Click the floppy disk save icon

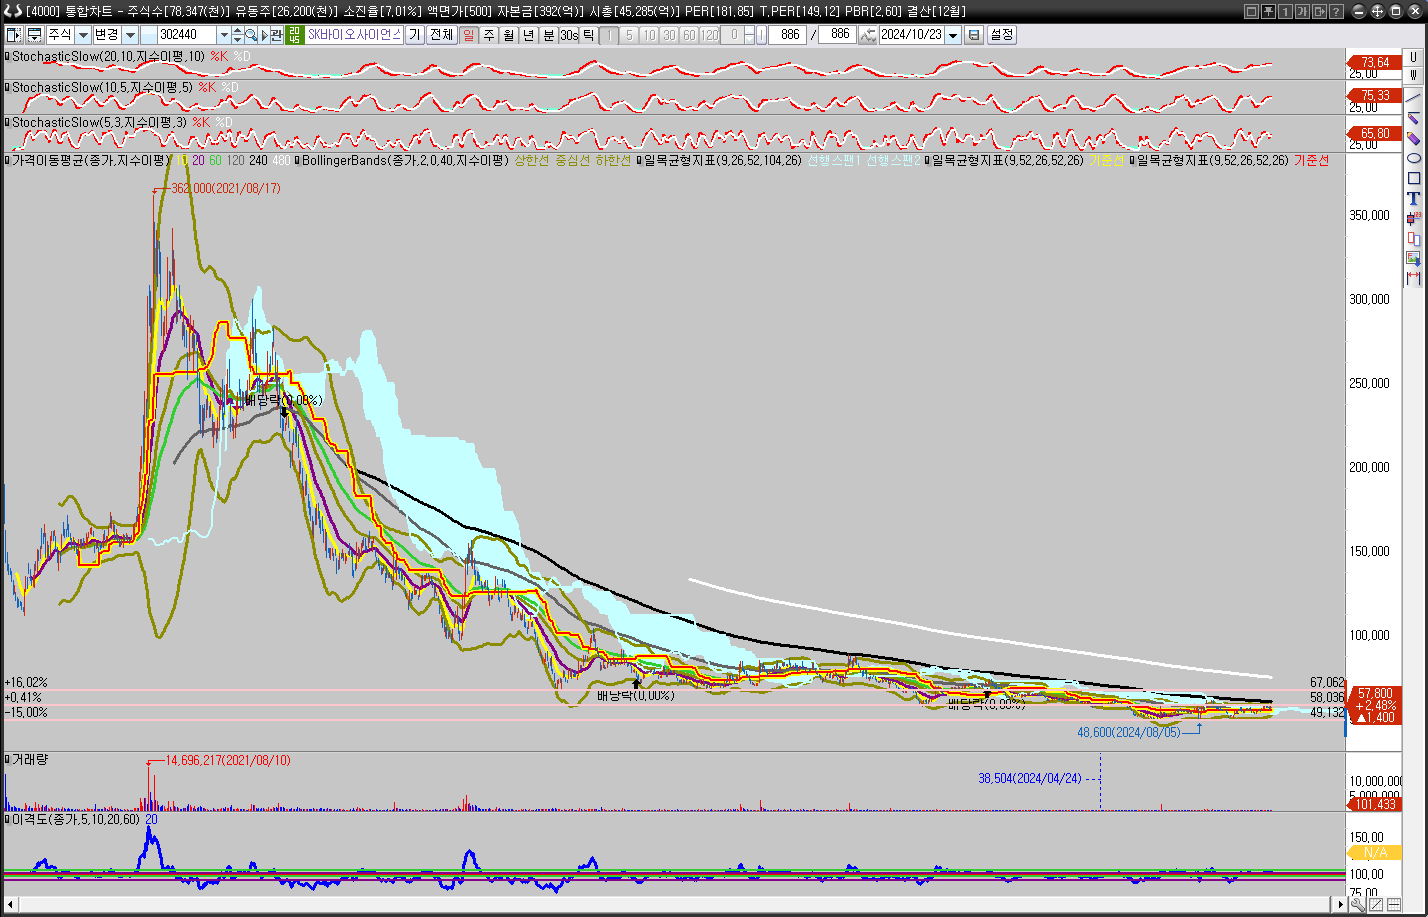tap(973, 35)
